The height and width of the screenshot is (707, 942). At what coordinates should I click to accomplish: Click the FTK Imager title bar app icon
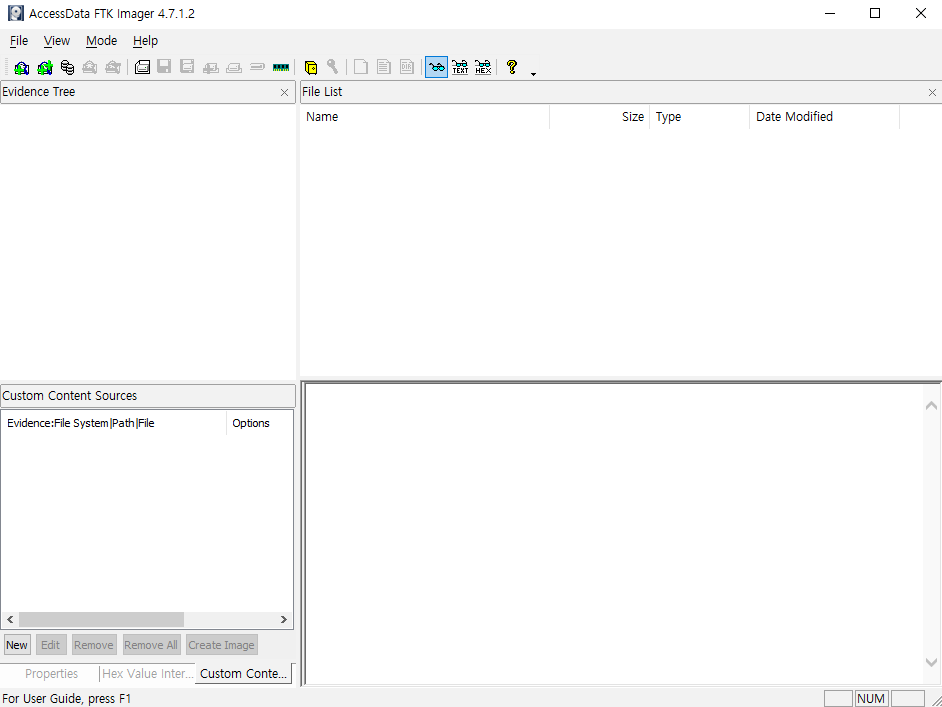point(16,13)
